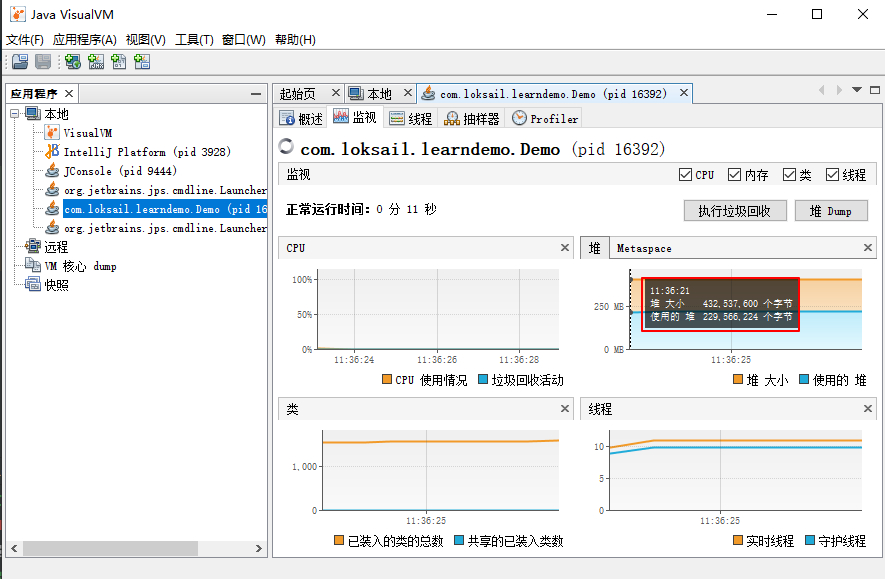885x579 pixels.
Task: Click the 执行垃圾回收 button
Action: (x=735, y=211)
